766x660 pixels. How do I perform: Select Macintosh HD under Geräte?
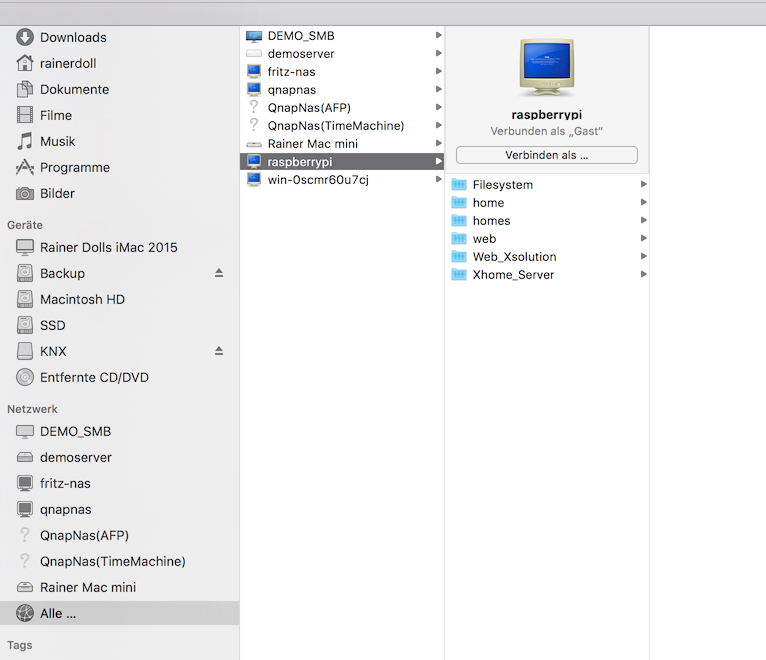click(82, 299)
